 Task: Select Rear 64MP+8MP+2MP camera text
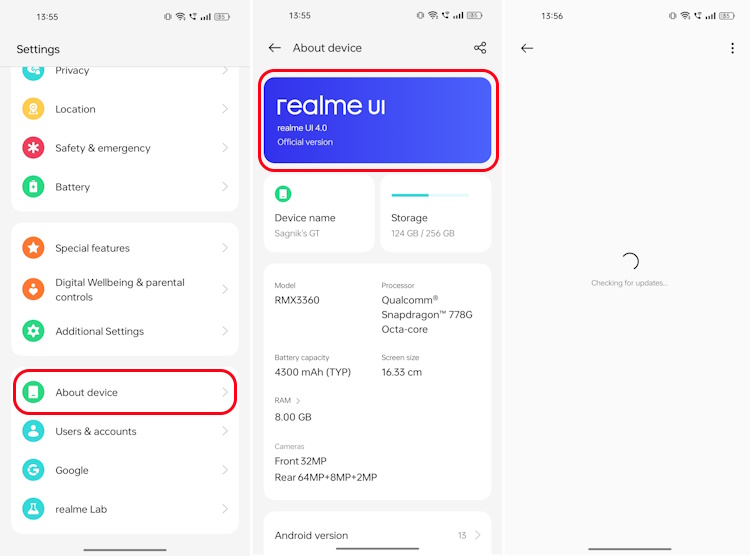click(x=326, y=477)
